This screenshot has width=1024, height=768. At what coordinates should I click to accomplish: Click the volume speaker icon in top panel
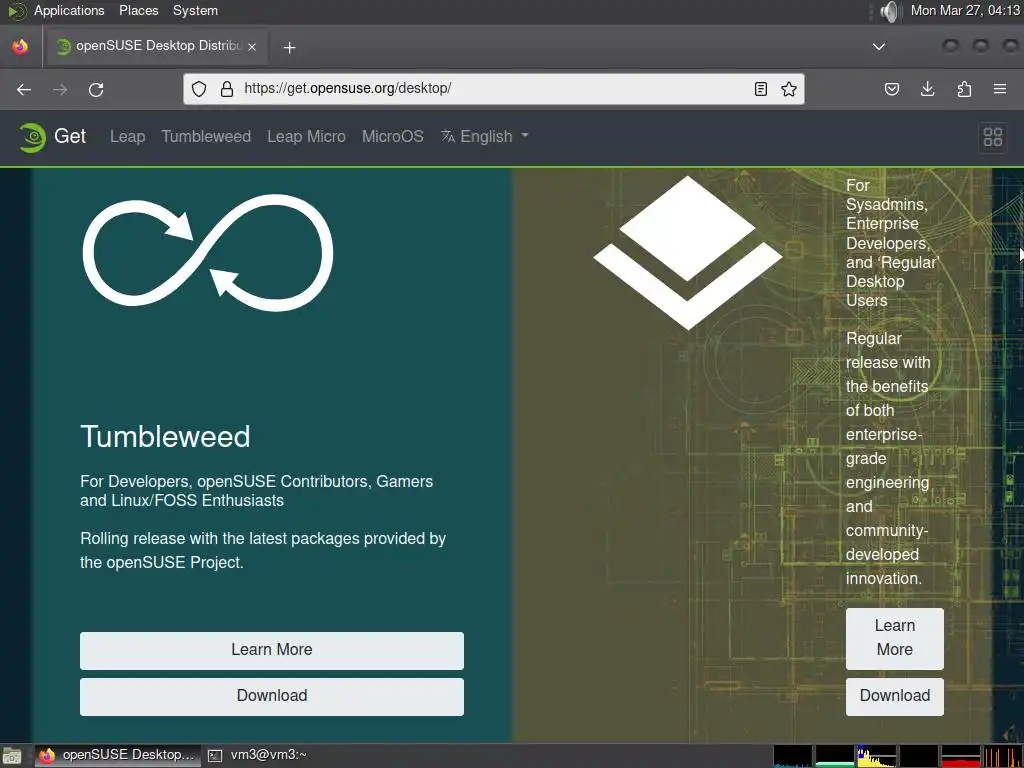(x=889, y=11)
